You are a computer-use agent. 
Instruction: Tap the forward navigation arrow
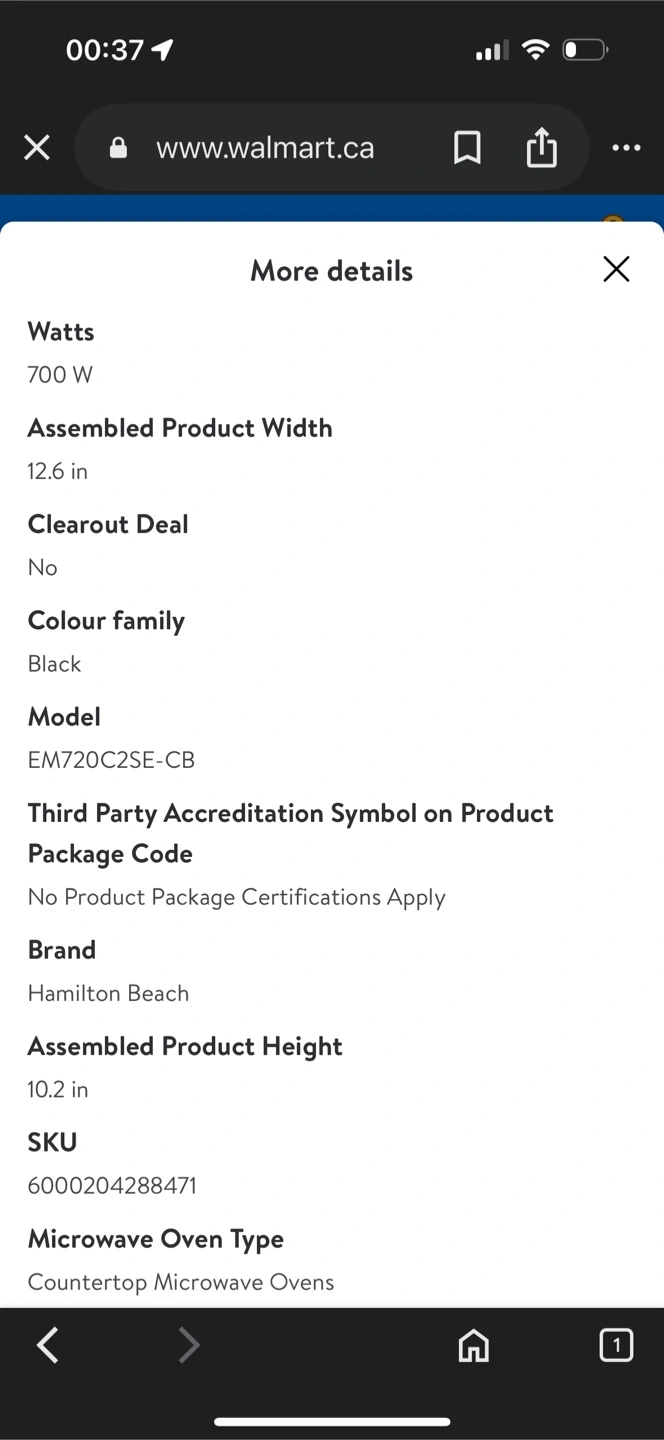point(189,1346)
